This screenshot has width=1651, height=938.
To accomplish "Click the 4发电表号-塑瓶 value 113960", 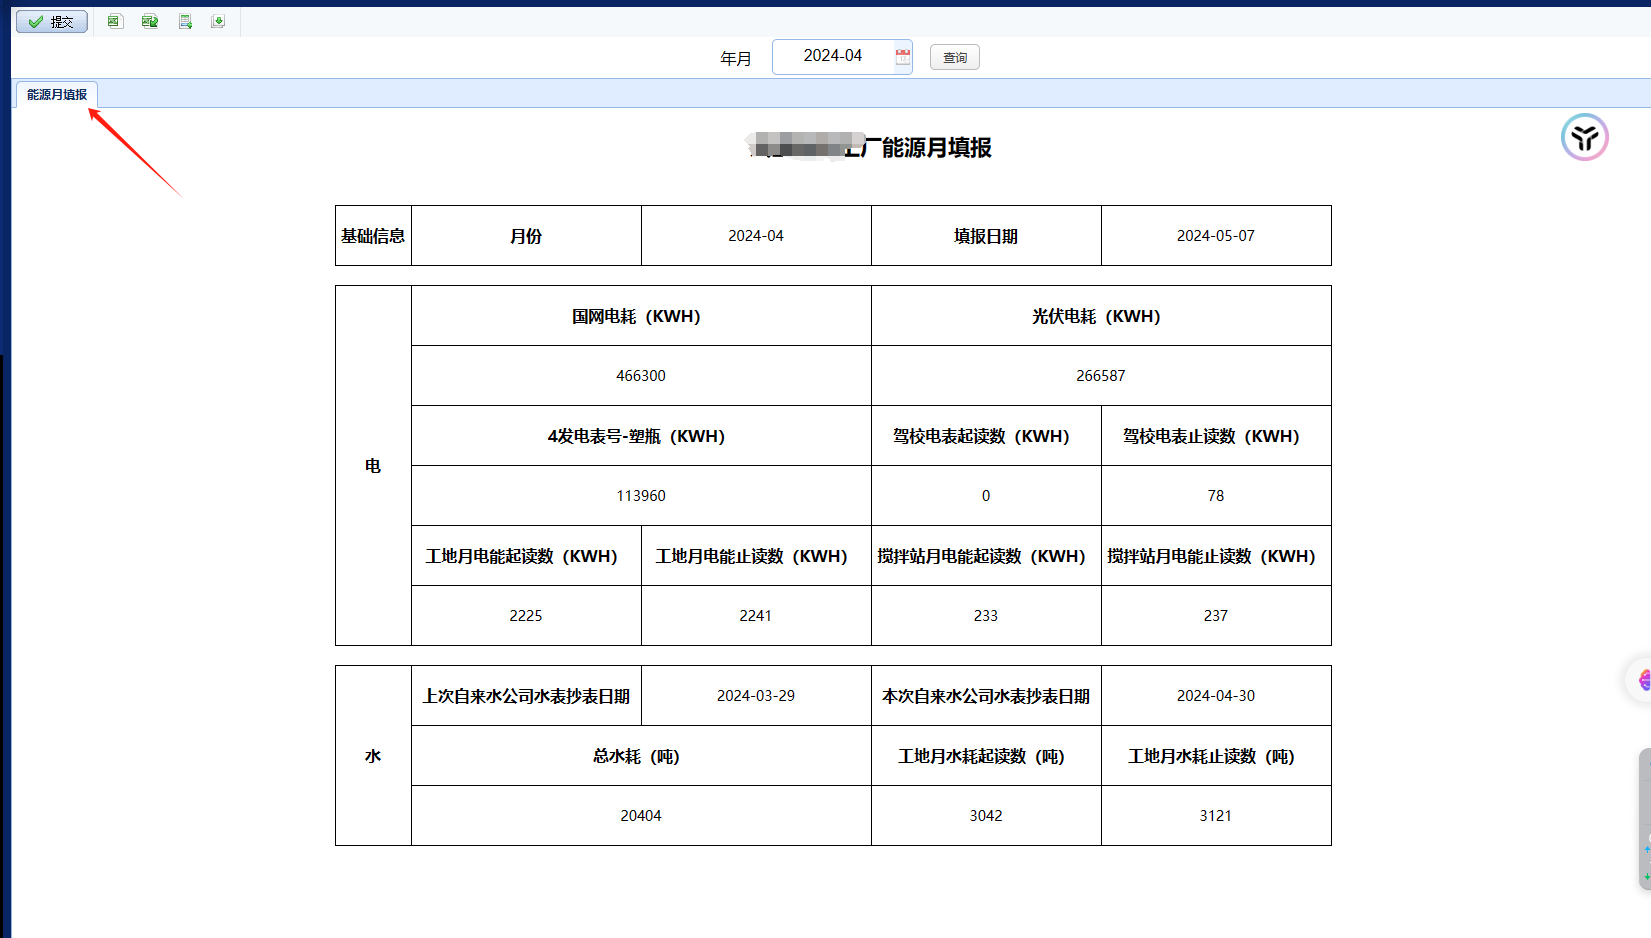I will pyautogui.click(x=641, y=496).
